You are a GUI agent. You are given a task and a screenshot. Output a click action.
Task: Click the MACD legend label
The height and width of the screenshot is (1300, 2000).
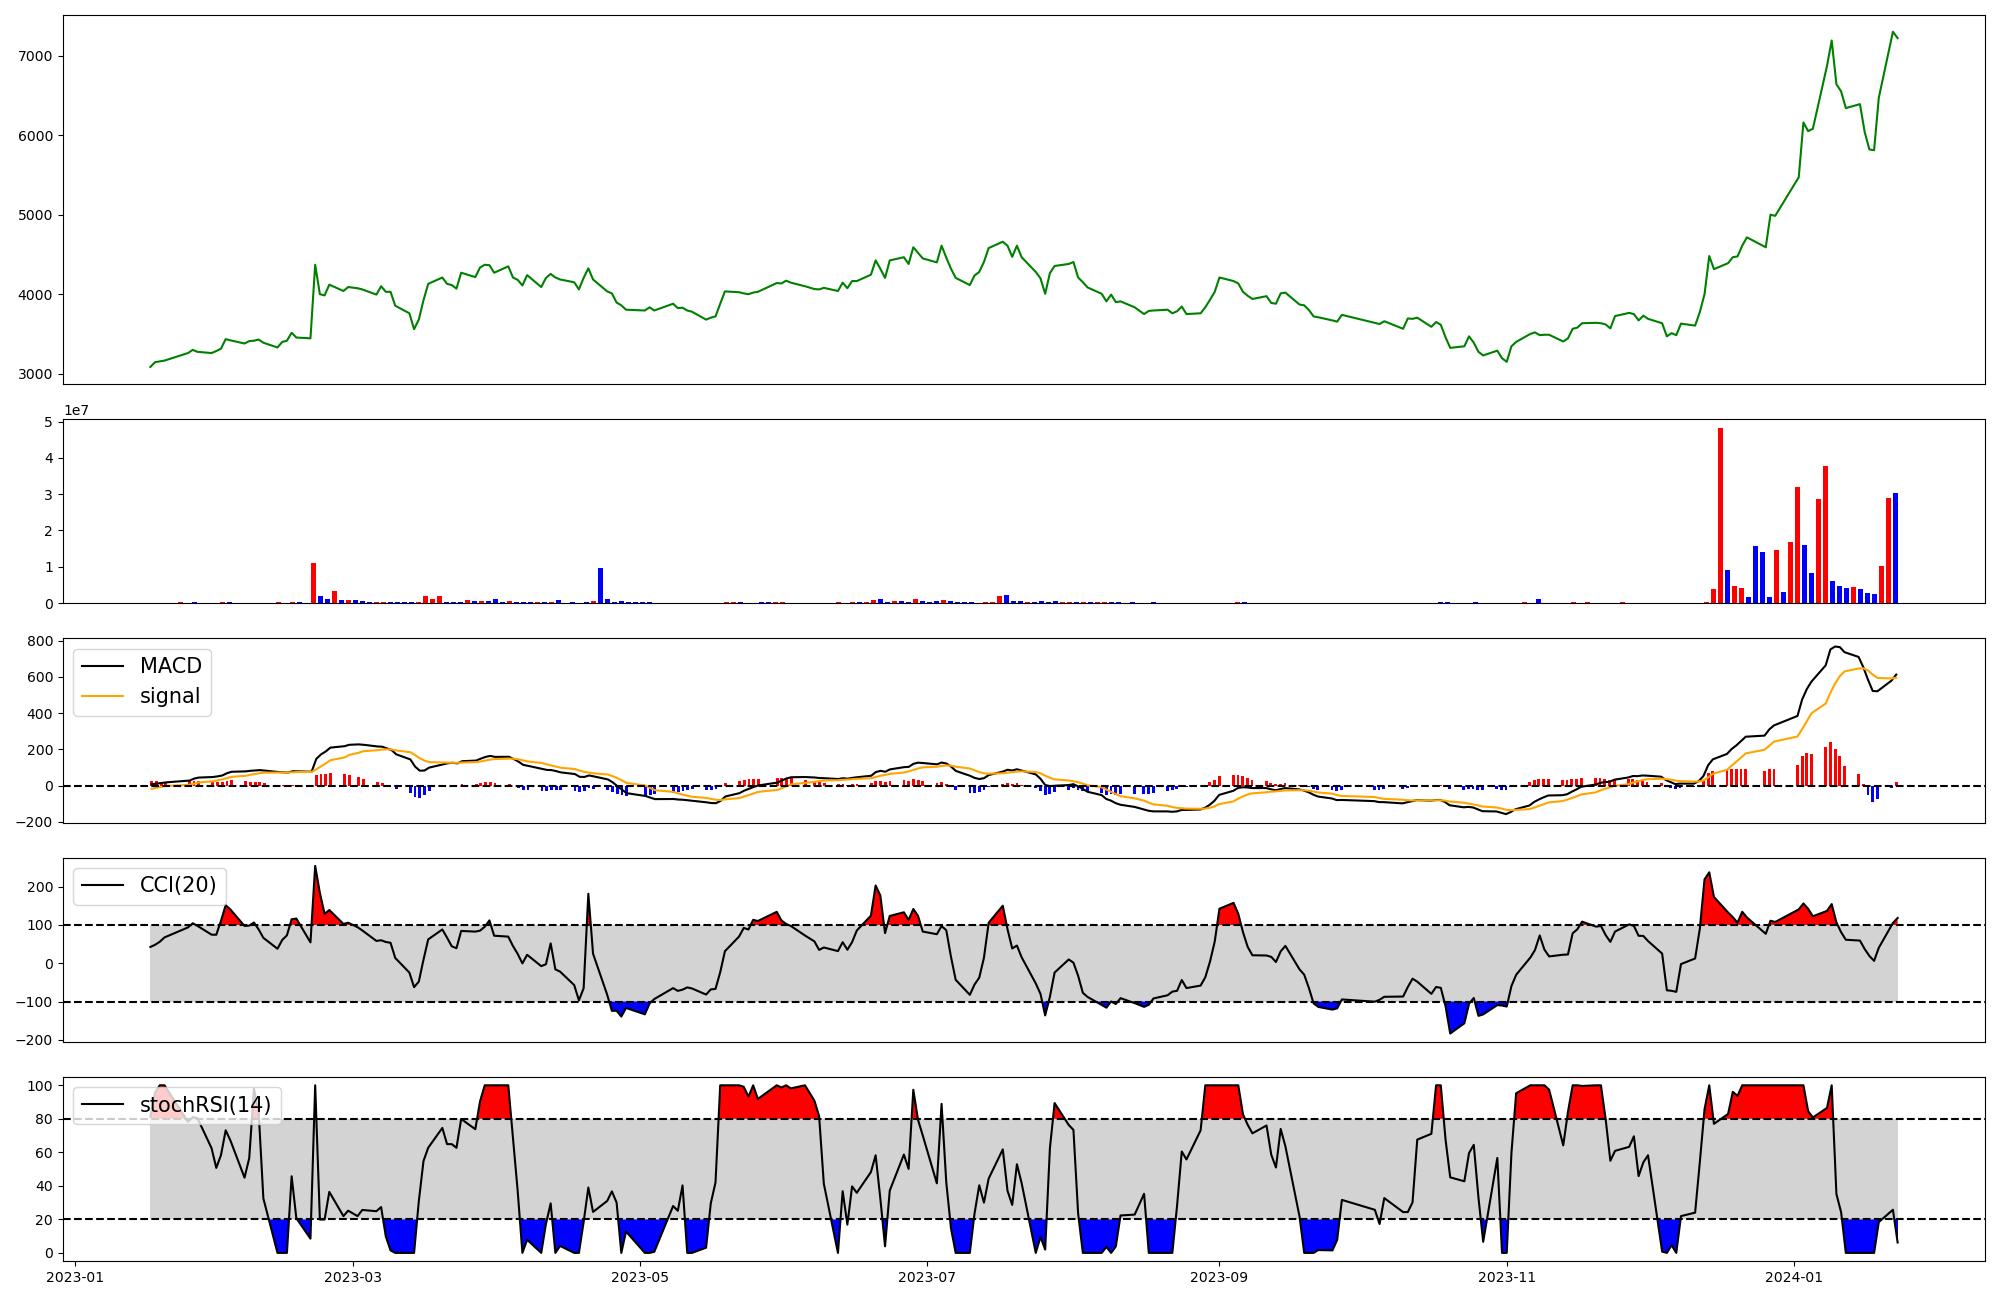click(x=170, y=666)
